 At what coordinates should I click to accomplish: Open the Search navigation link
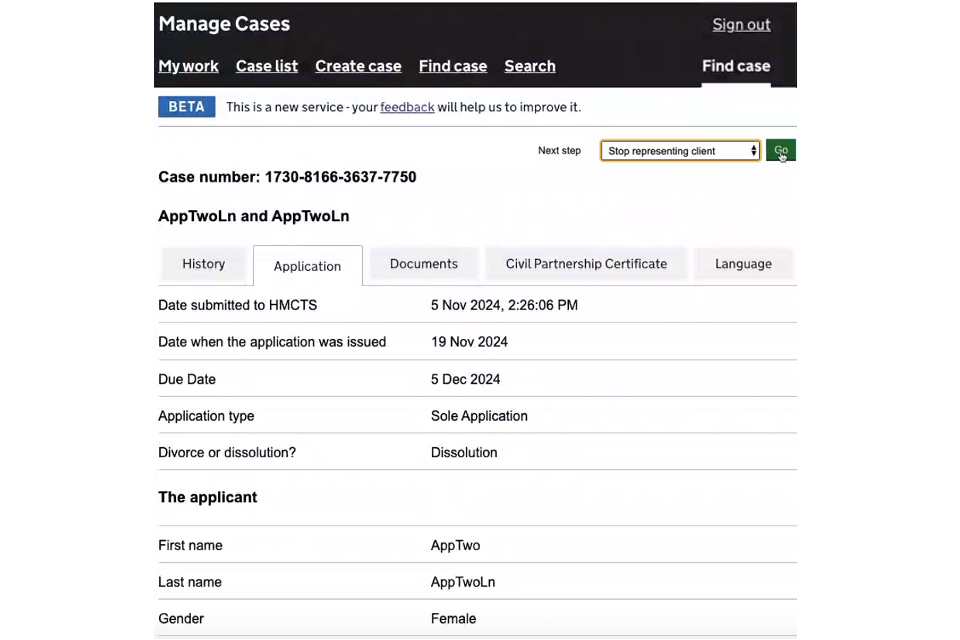coord(530,66)
